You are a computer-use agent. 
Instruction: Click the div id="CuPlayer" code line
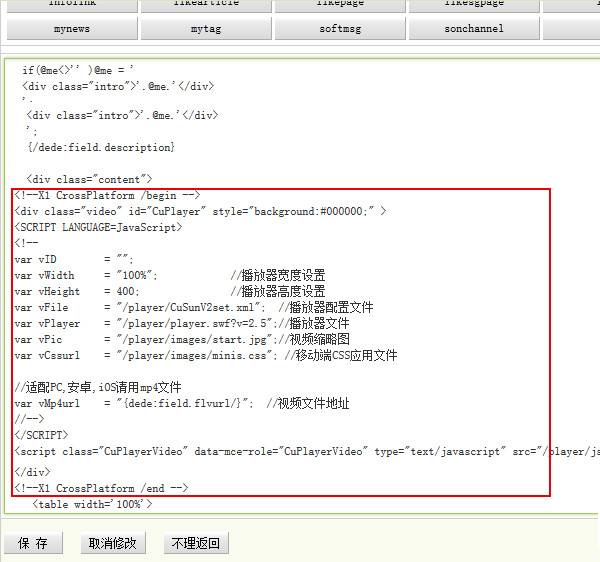point(200,211)
